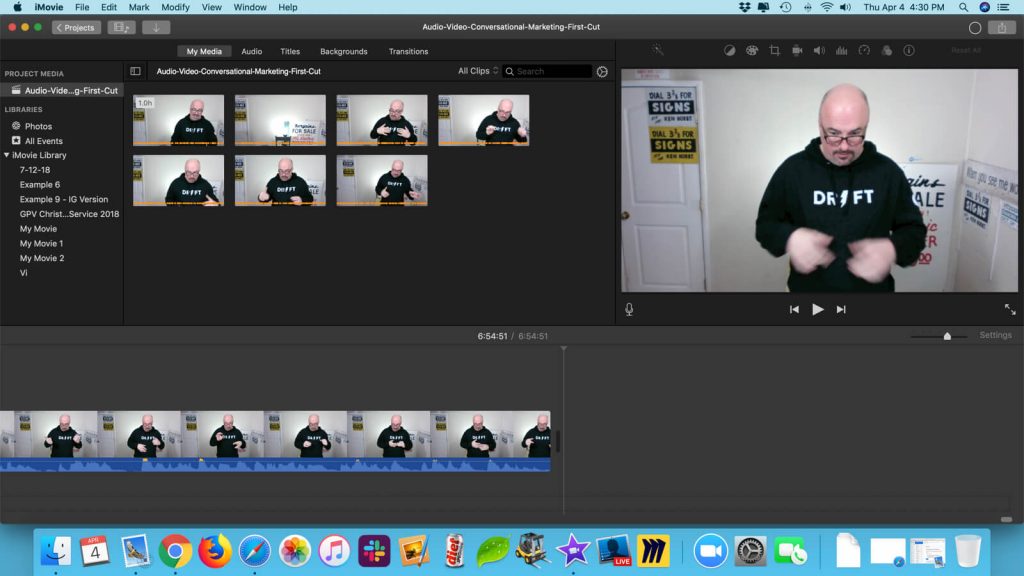
Task: Open the Modify menu
Action: coord(175,7)
